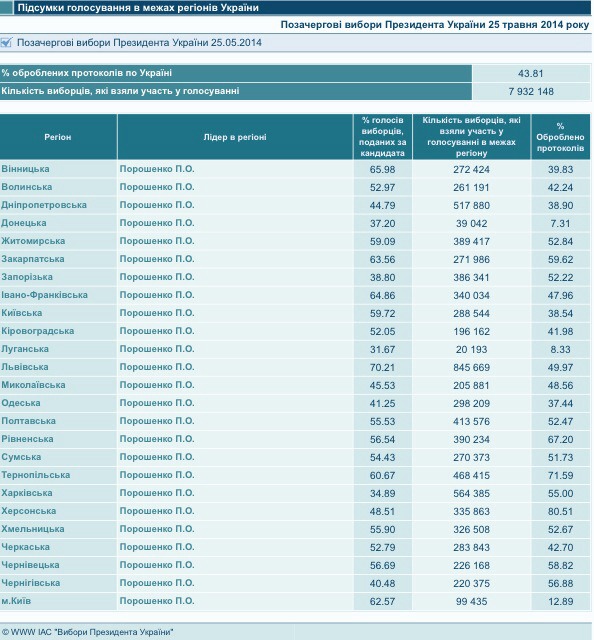594x640 pixels.
Task: Click the Підсумки голосування page title bar
Action: coord(303,8)
